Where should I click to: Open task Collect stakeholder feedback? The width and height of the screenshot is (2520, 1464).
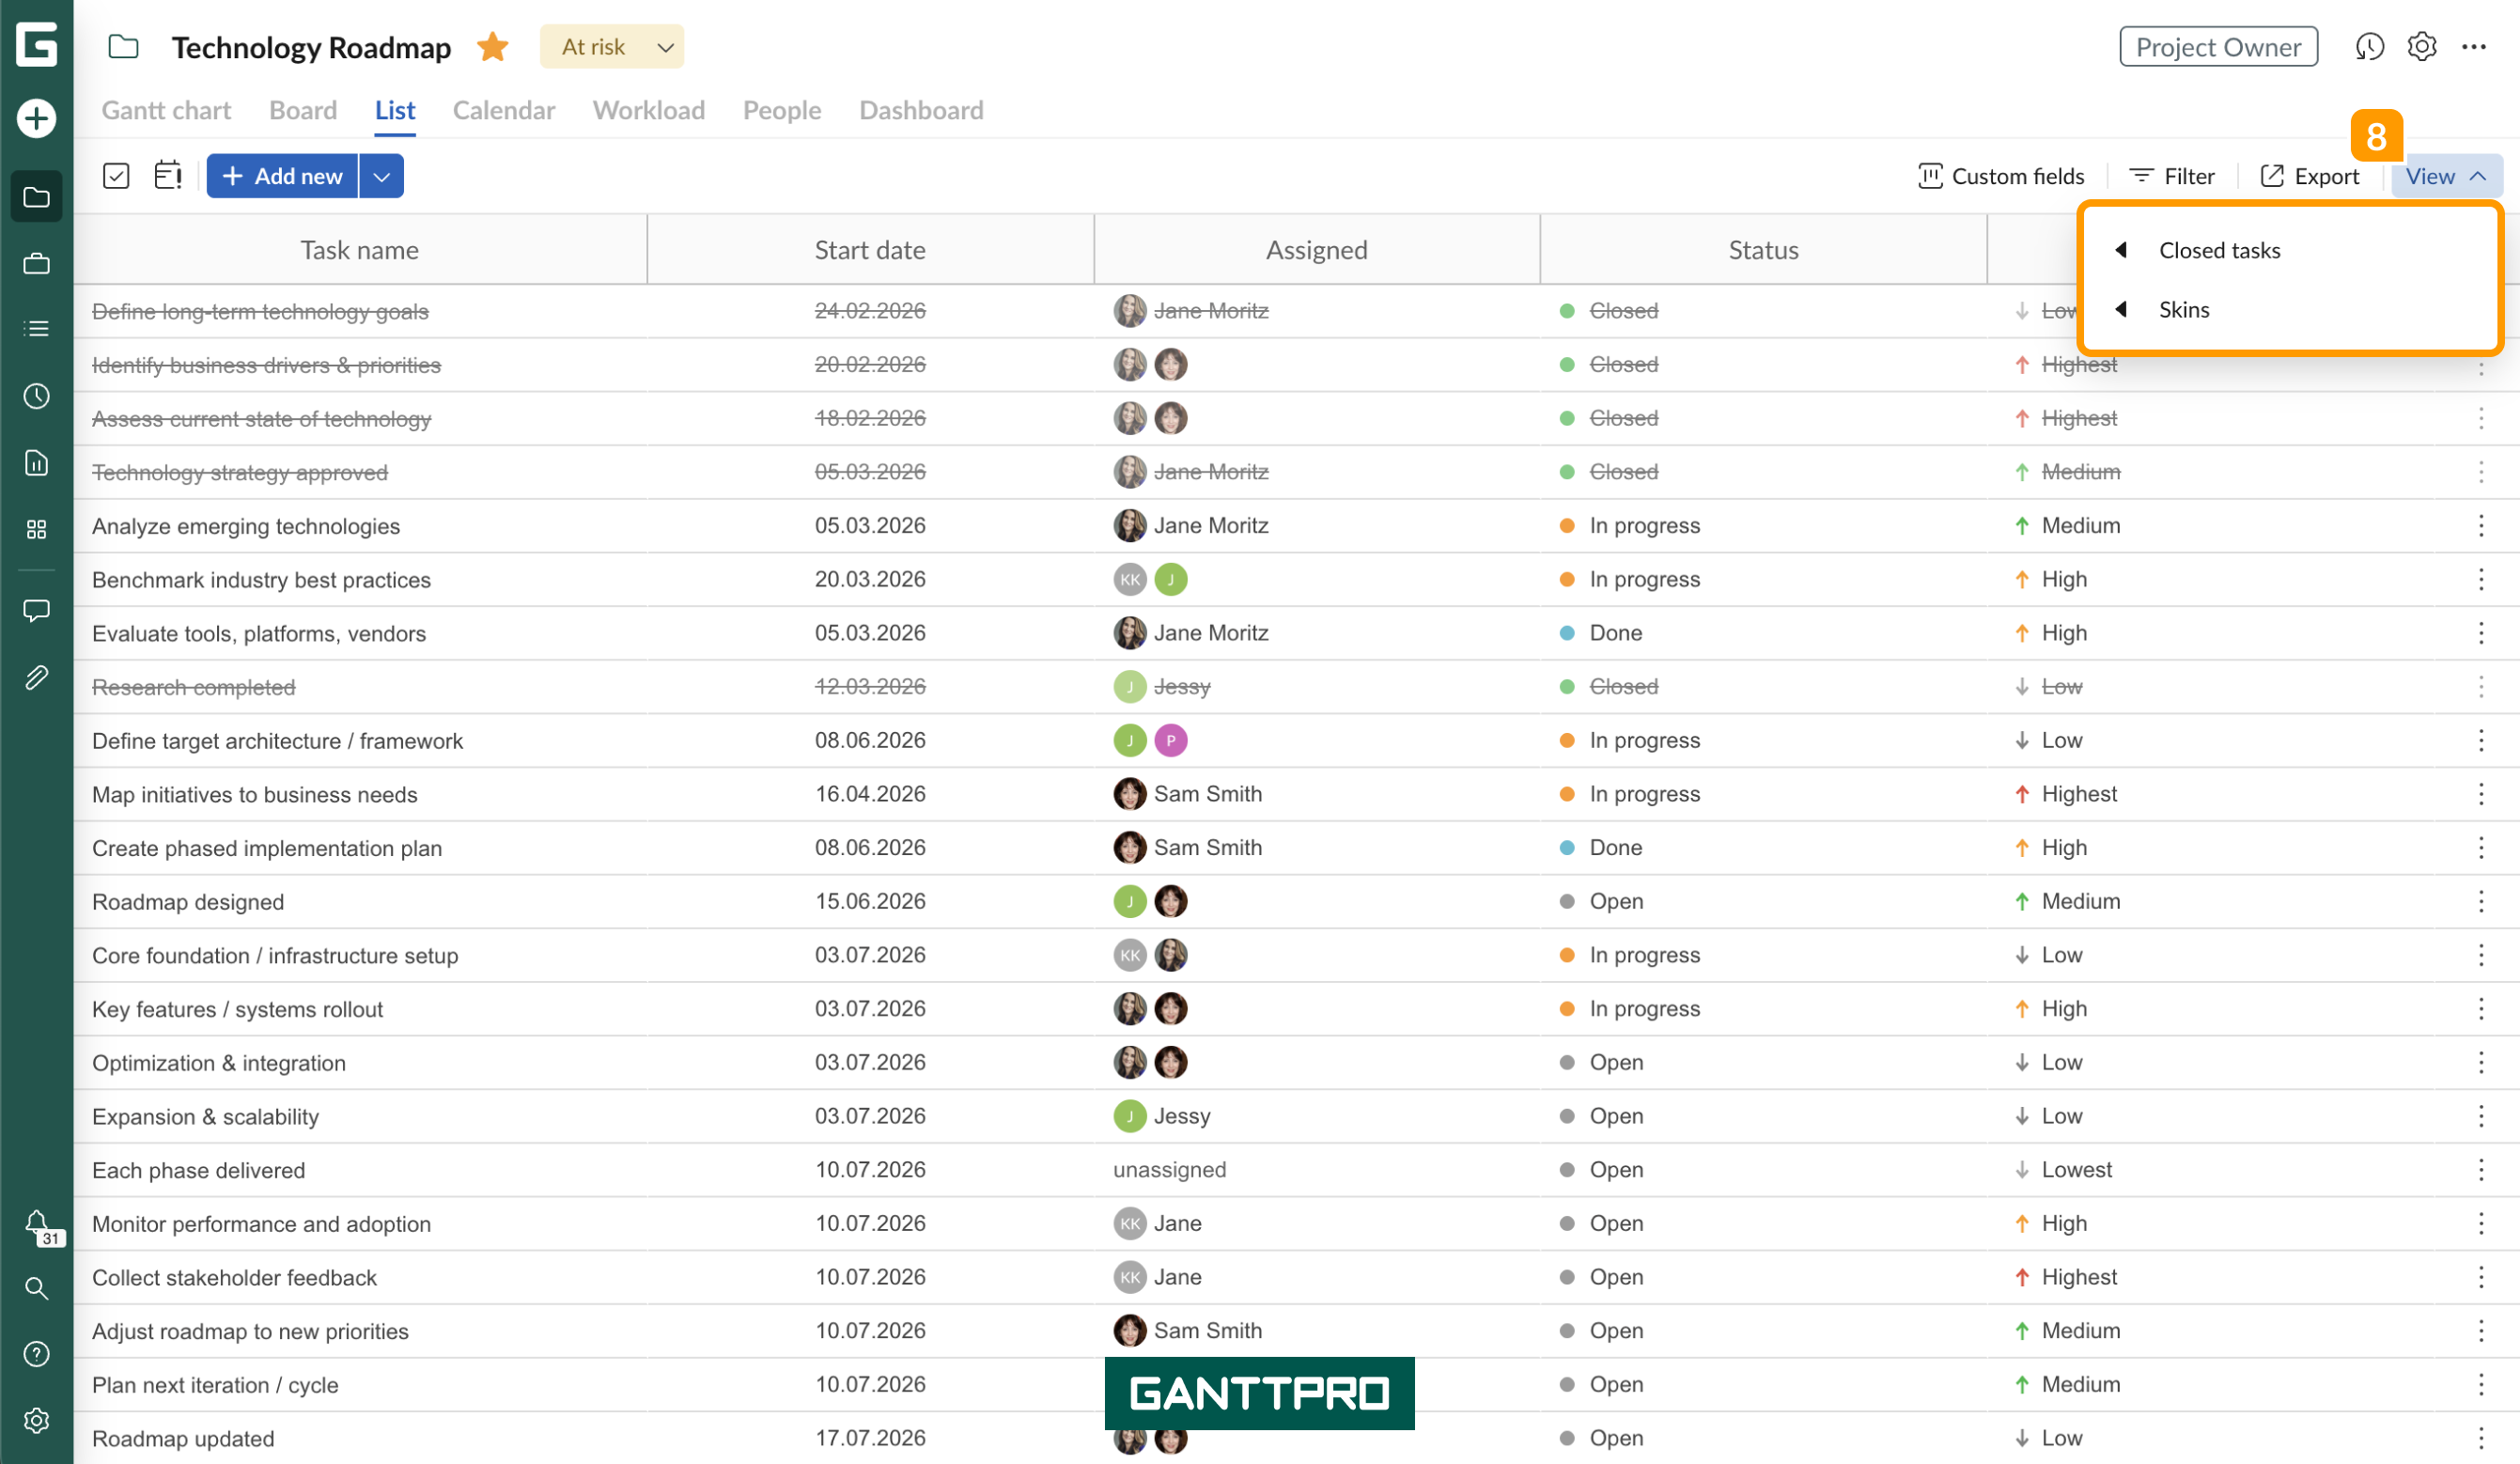click(234, 1278)
